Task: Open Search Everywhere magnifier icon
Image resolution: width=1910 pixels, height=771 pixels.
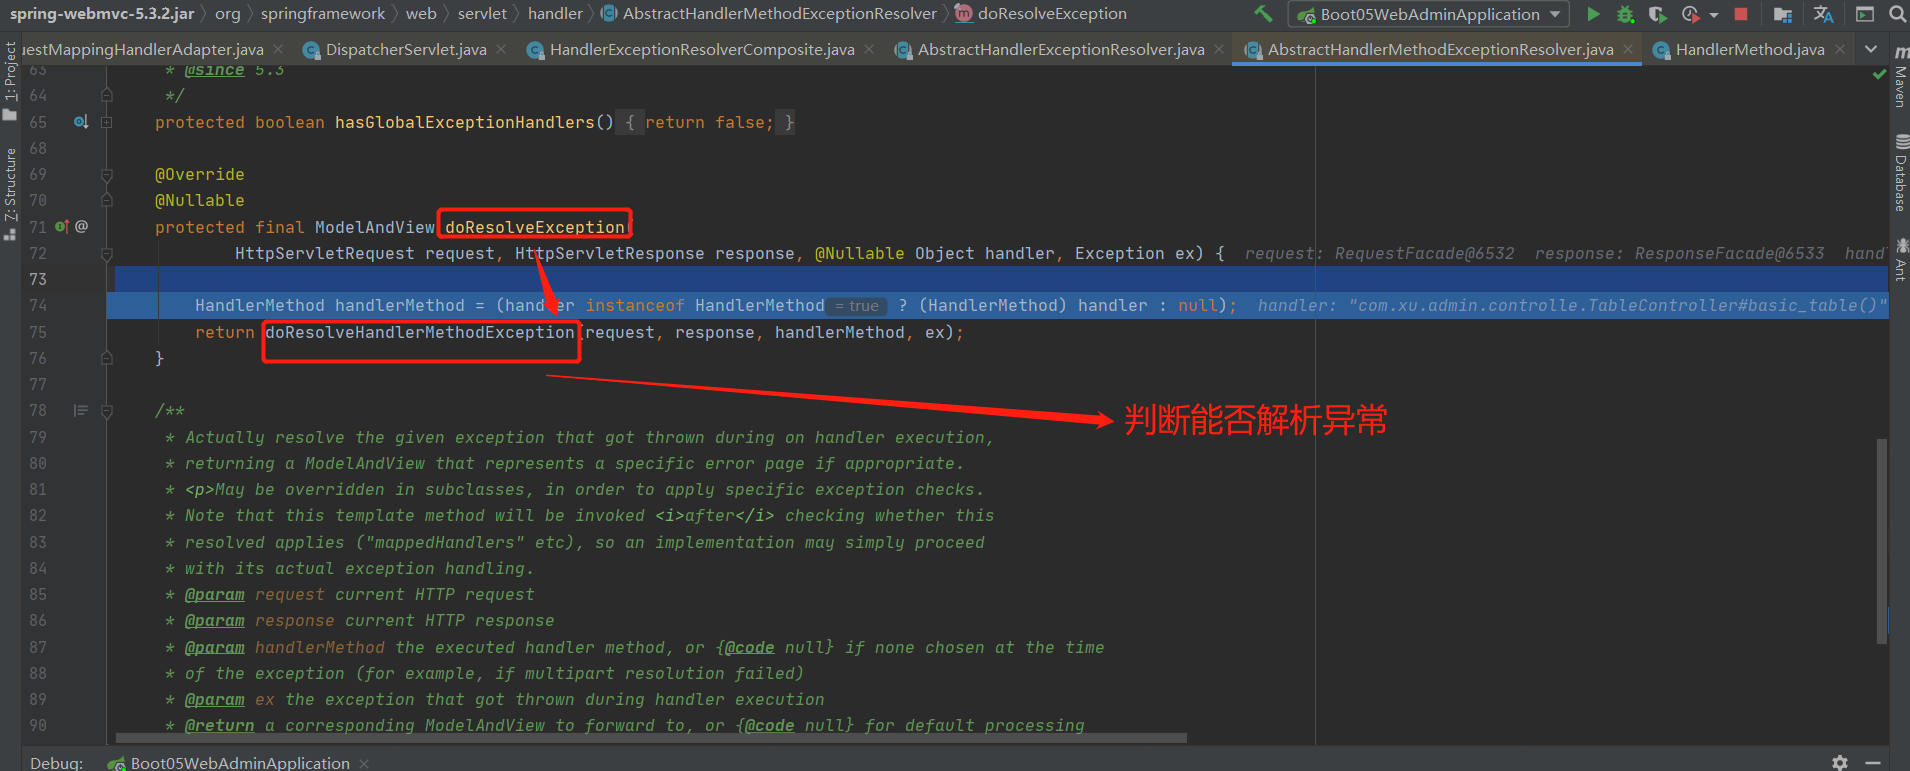Action: click(1897, 14)
